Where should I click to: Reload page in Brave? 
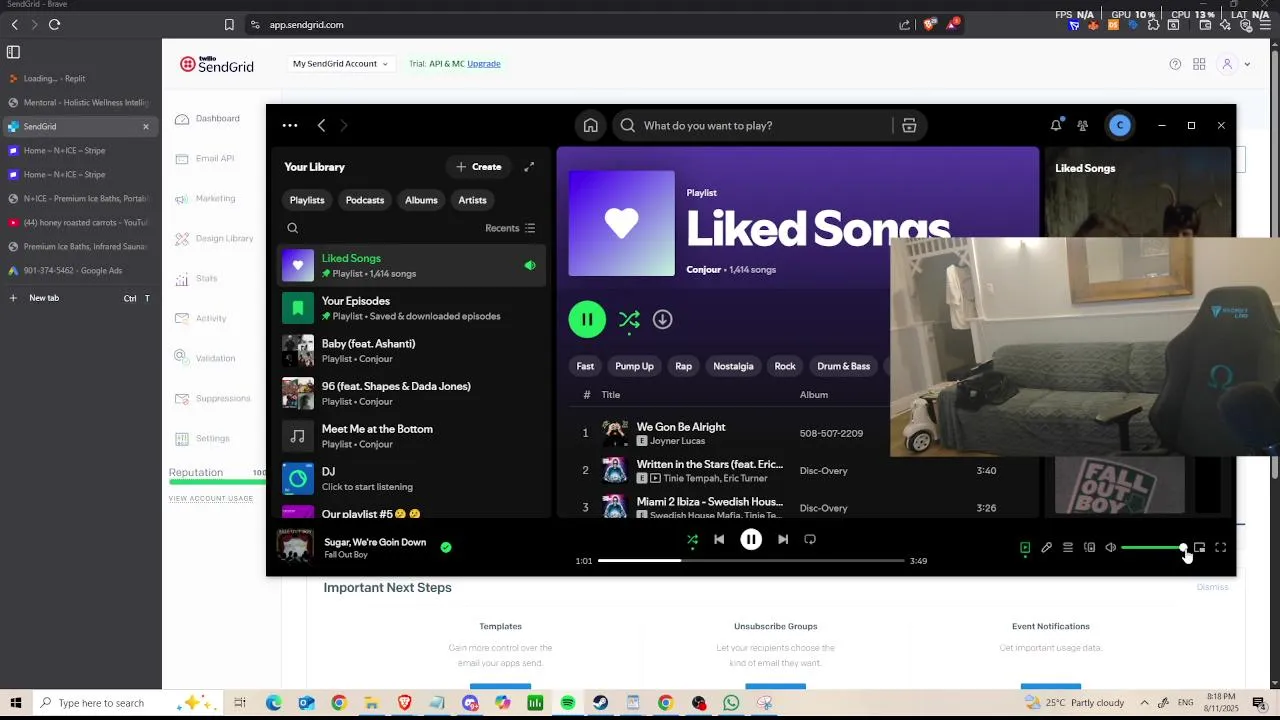[54, 25]
